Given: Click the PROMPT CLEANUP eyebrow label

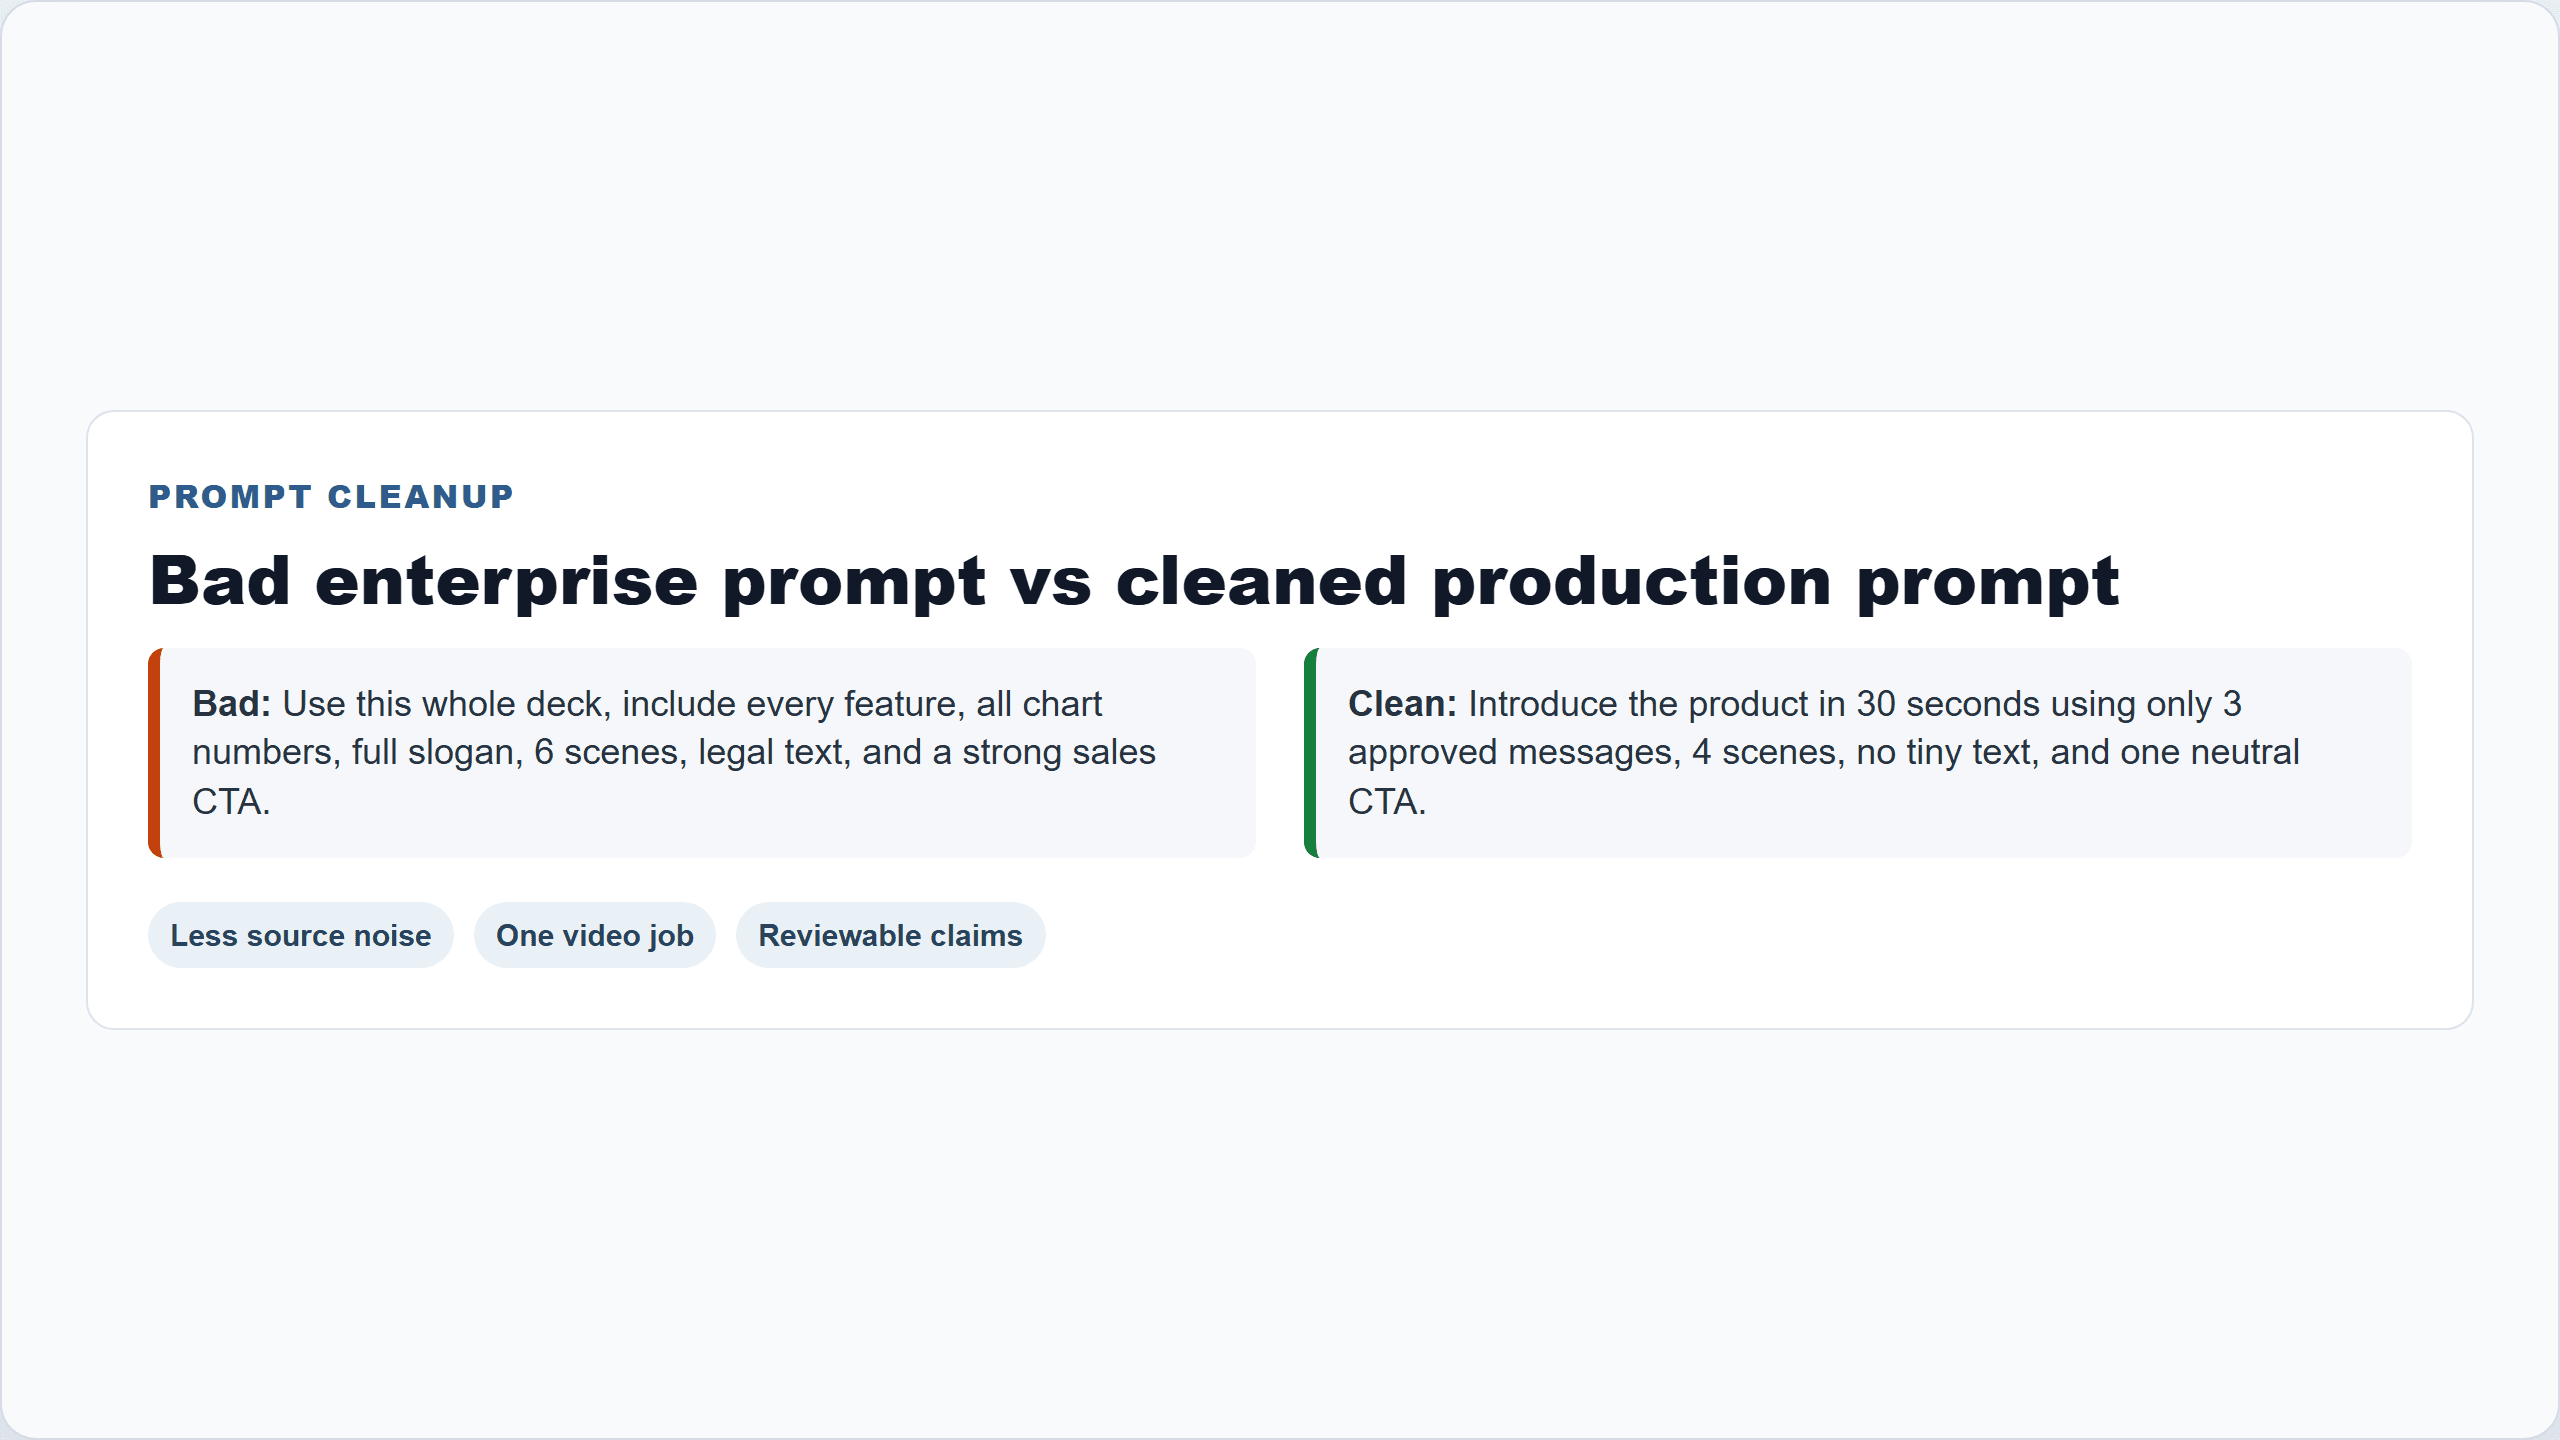Looking at the screenshot, I should tap(331, 496).
